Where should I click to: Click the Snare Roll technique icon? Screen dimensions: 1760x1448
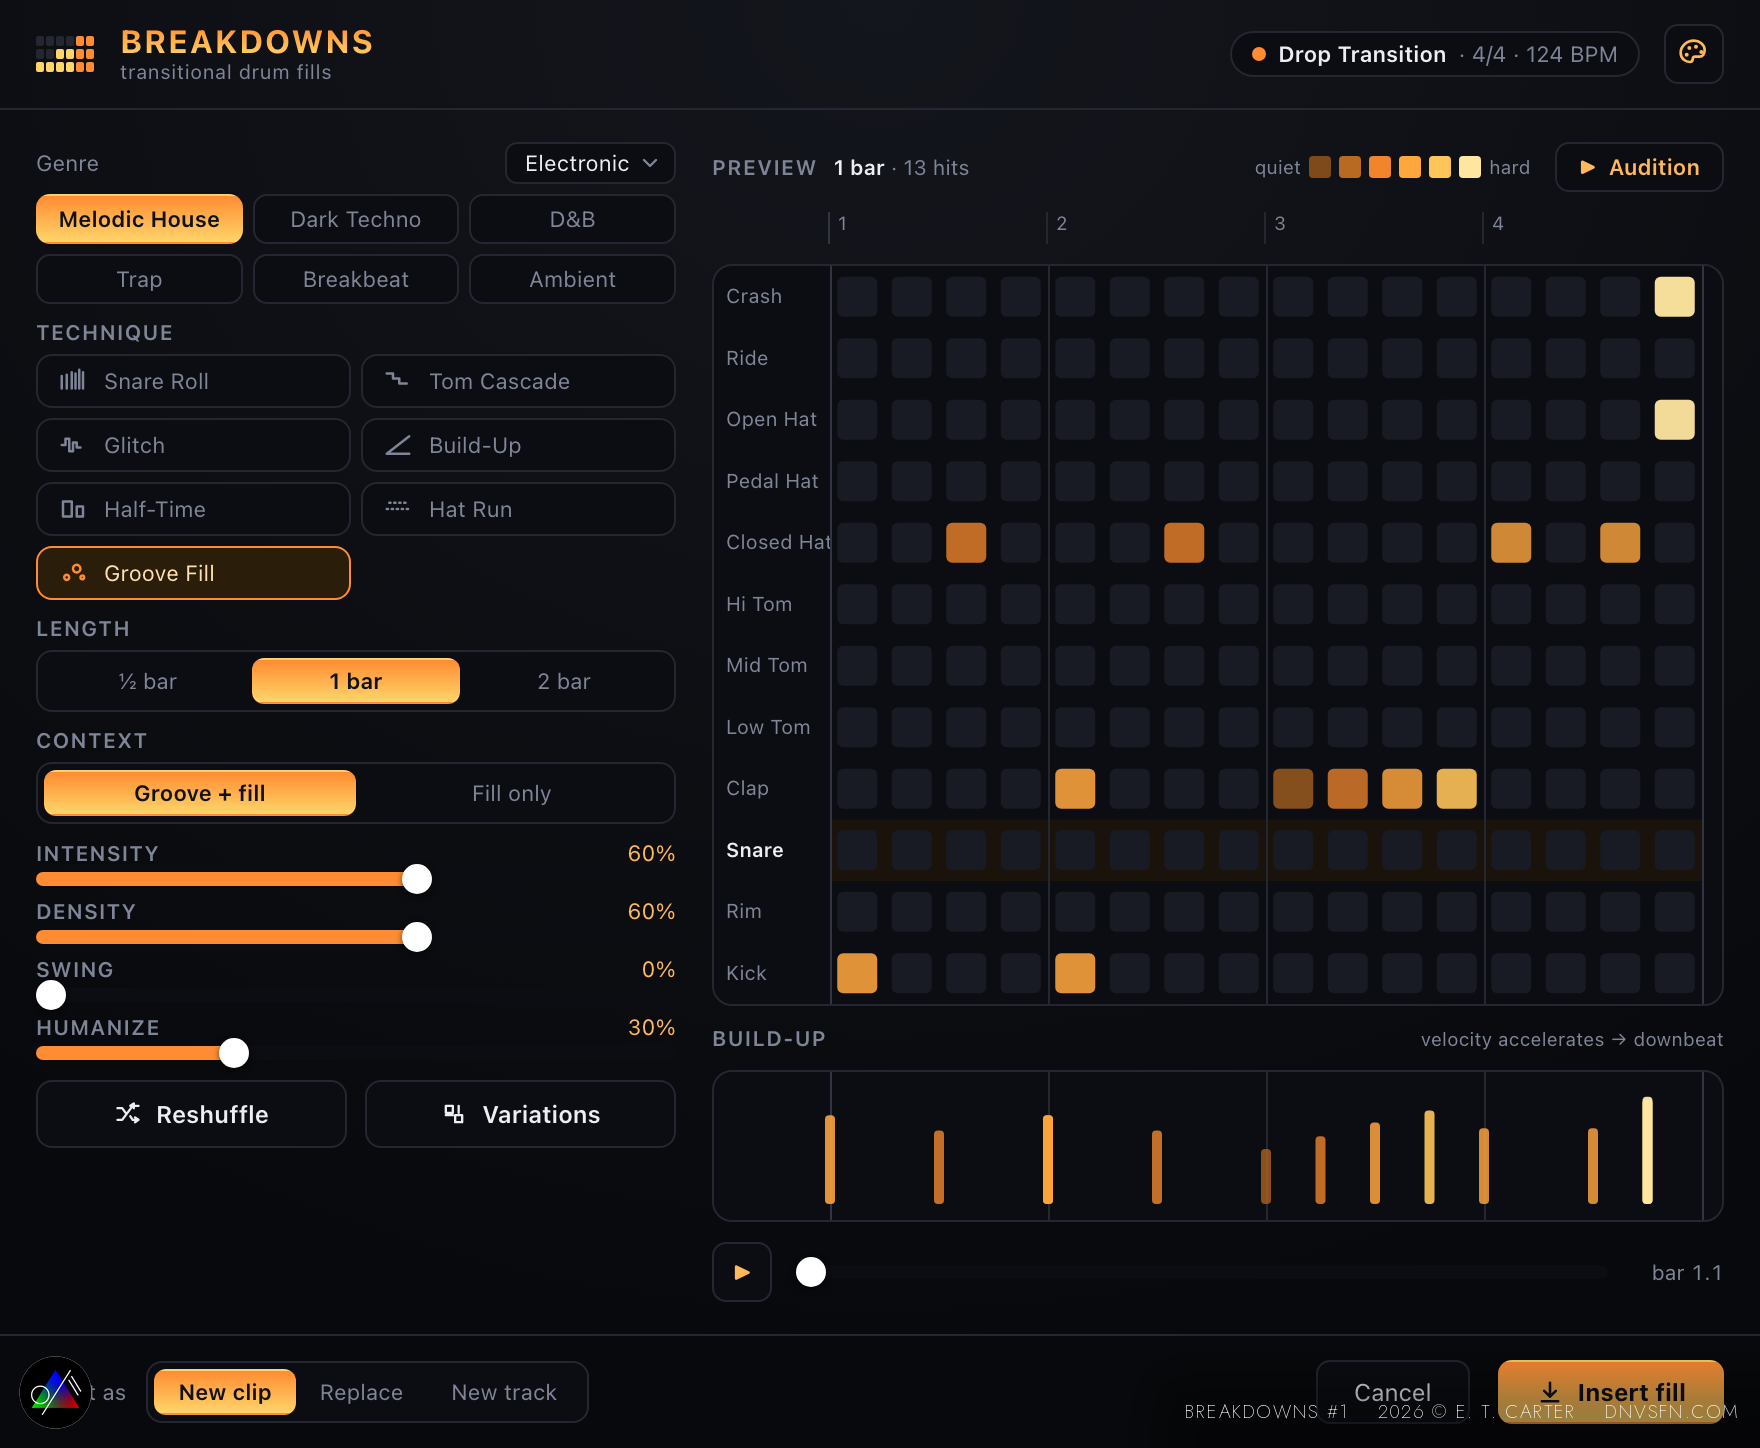[x=72, y=381]
